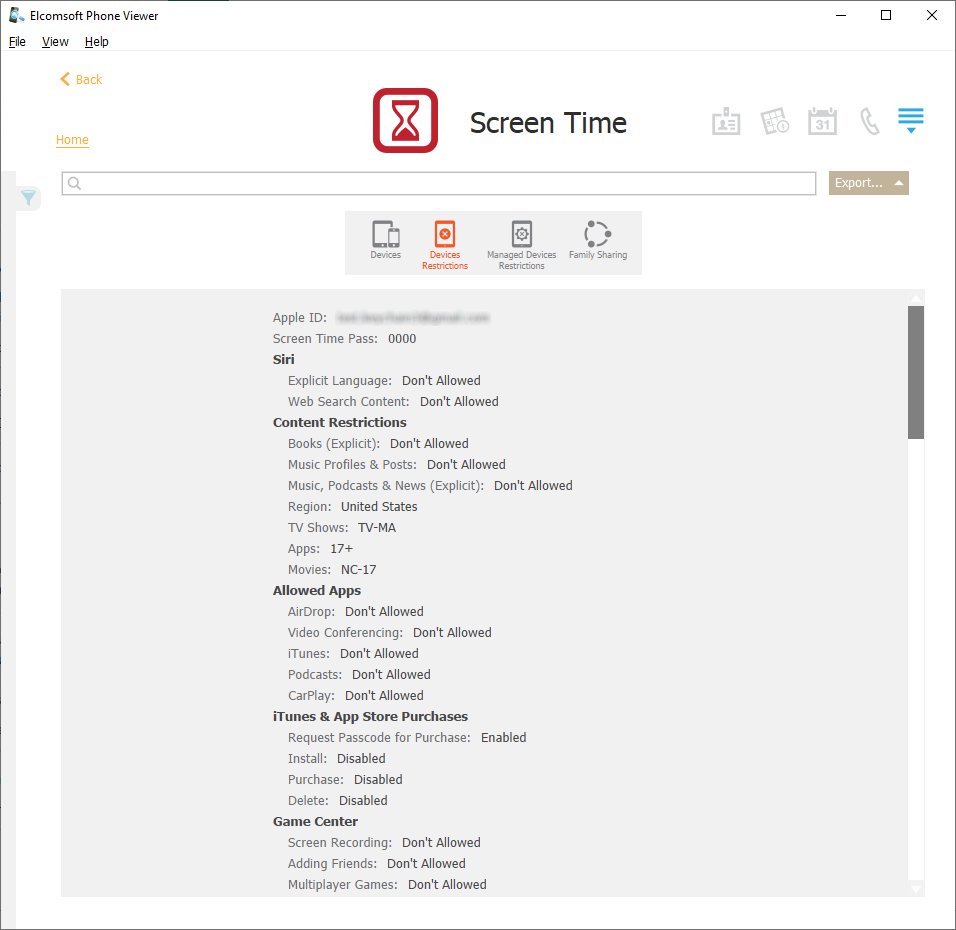Open the Help menu
Viewport: 956px width, 930px height.
pos(97,42)
